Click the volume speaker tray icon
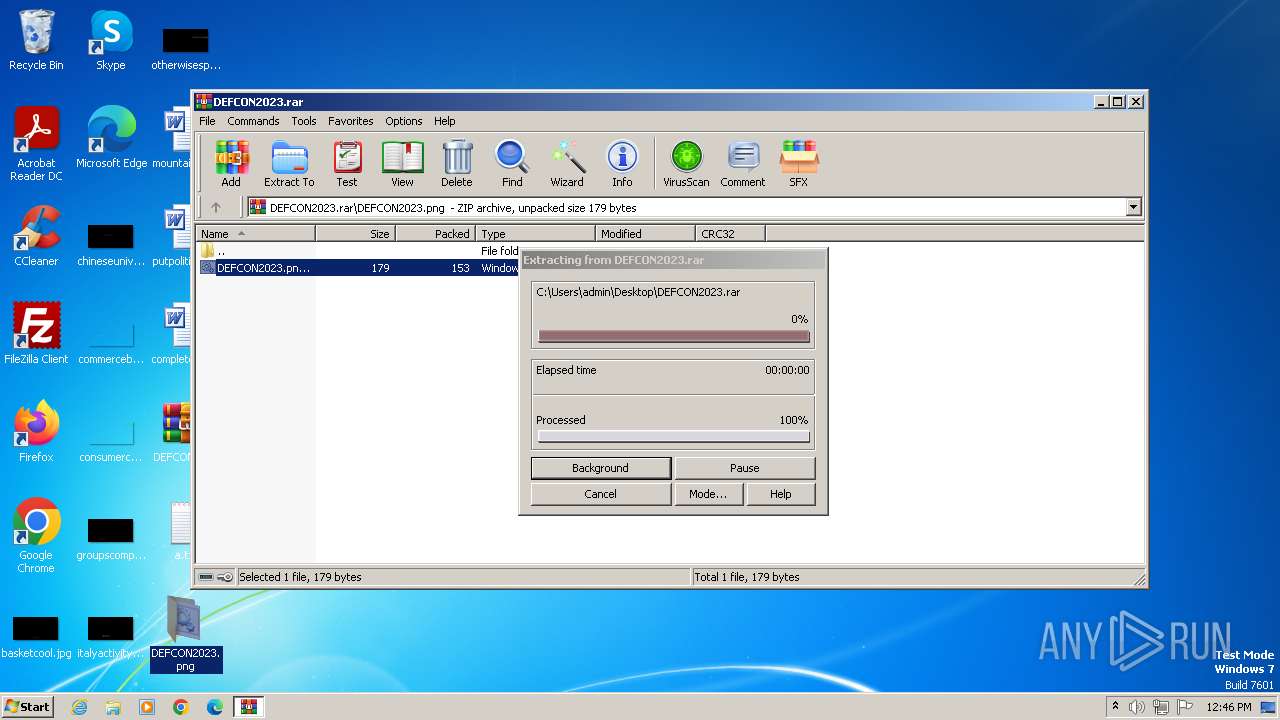 click(1137, 707)
